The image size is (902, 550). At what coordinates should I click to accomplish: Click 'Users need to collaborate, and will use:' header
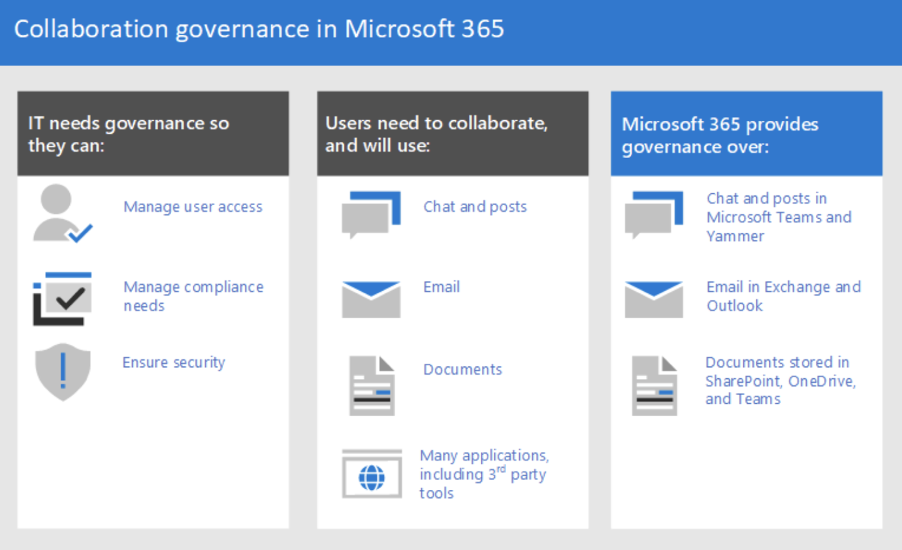click(453, 133)
